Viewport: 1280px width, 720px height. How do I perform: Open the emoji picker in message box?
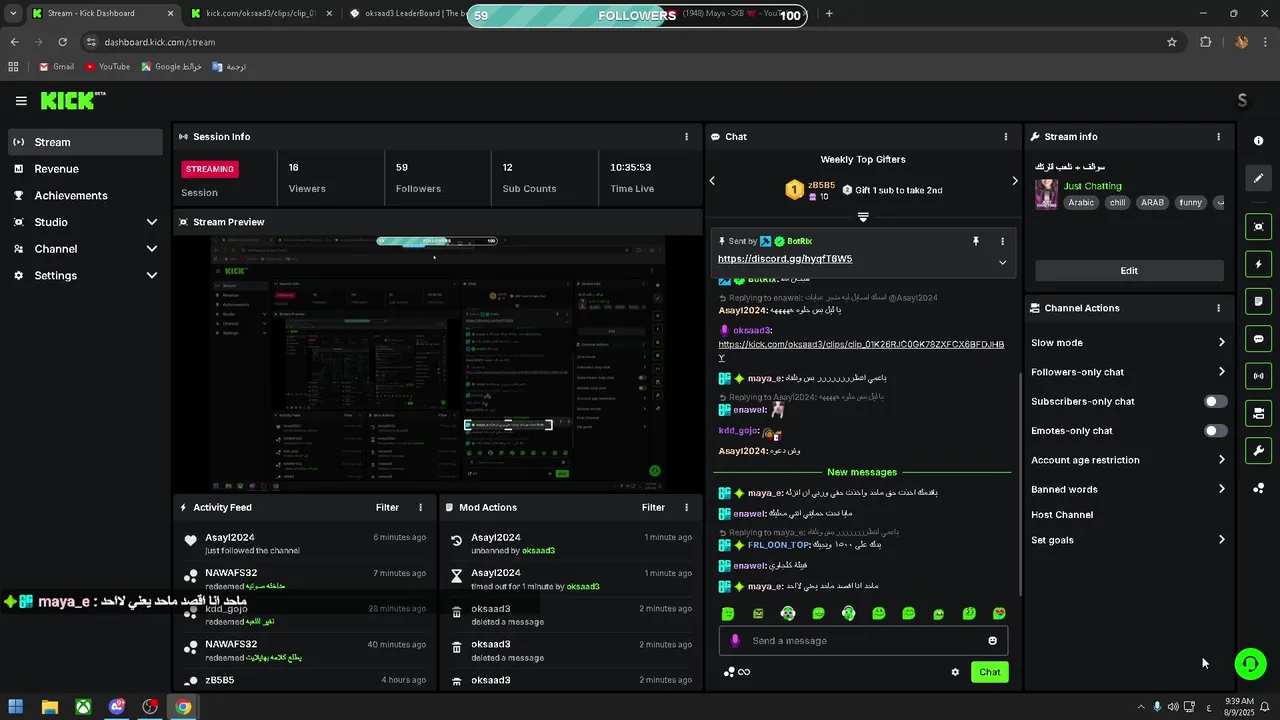(x=992, y=641)
